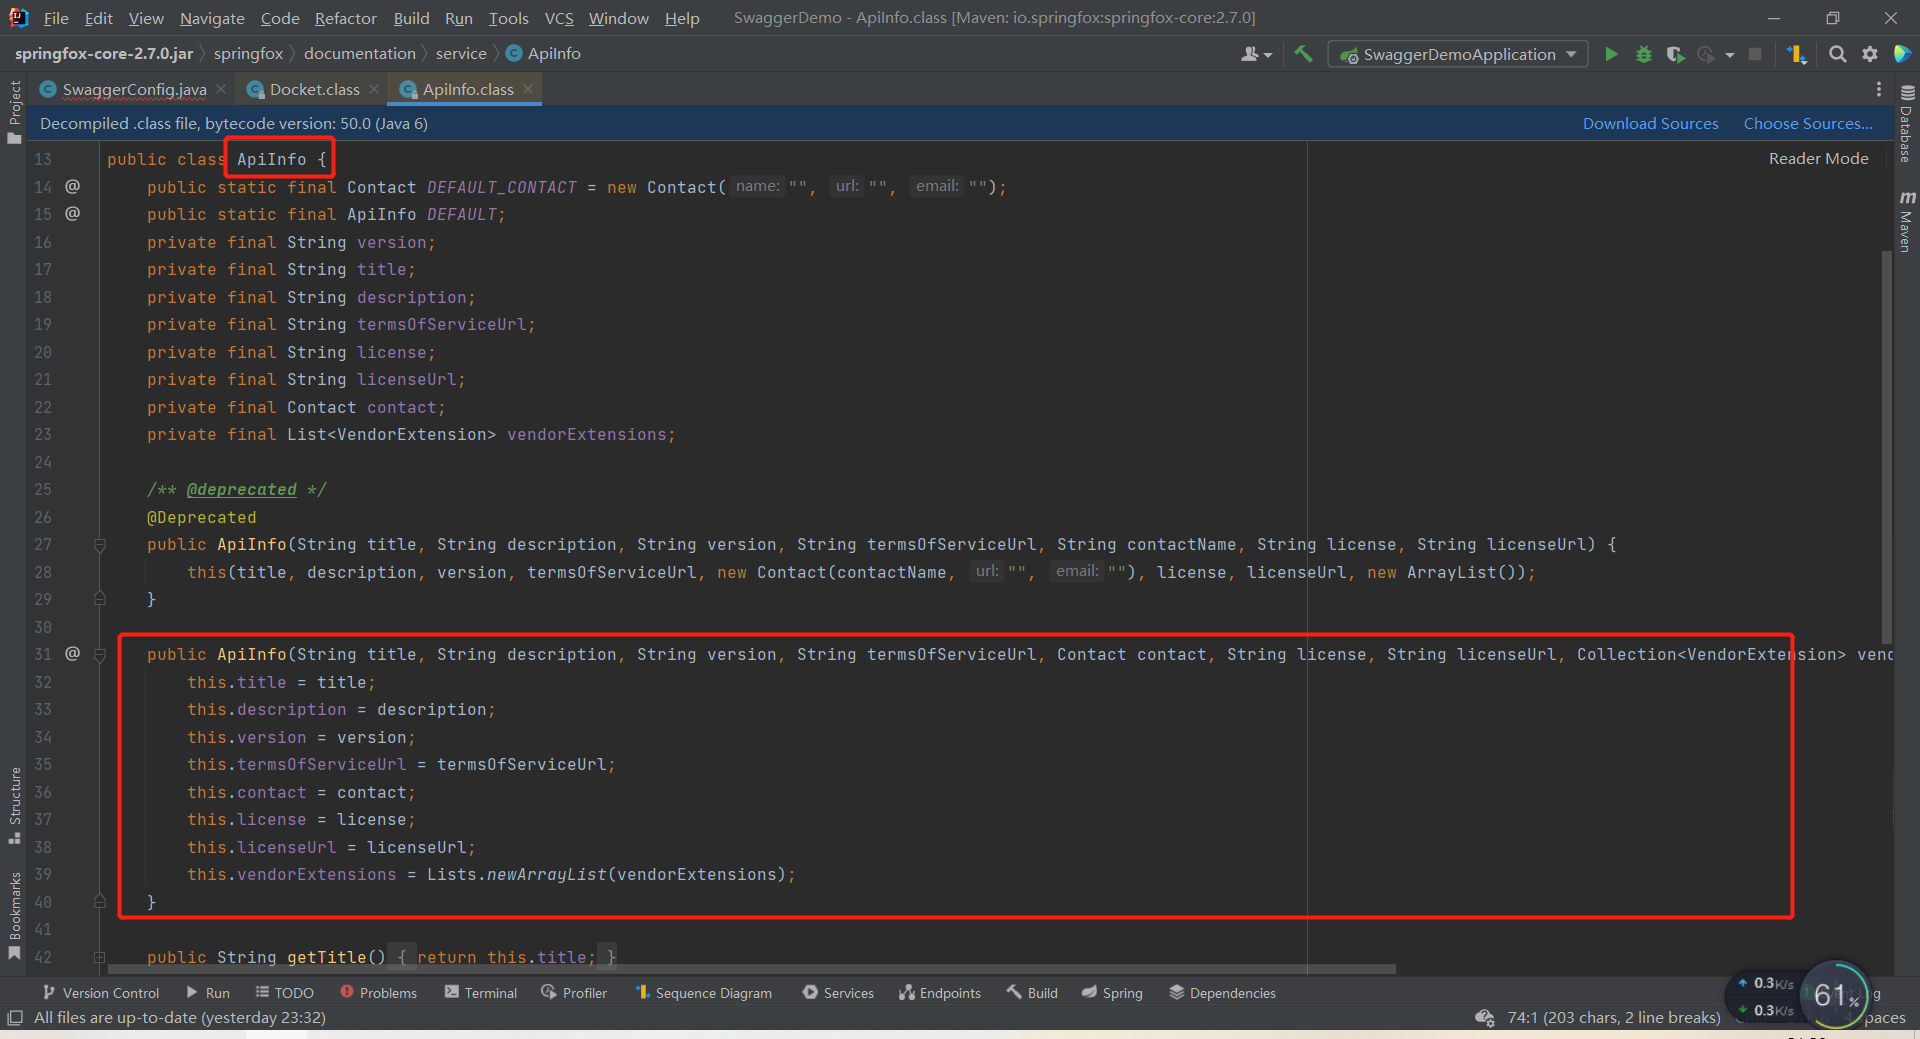This screenshot has width=1920, height=1039.
Task: Open the TODO tool window
Action: pyautogui.click(x=285, y=993)
